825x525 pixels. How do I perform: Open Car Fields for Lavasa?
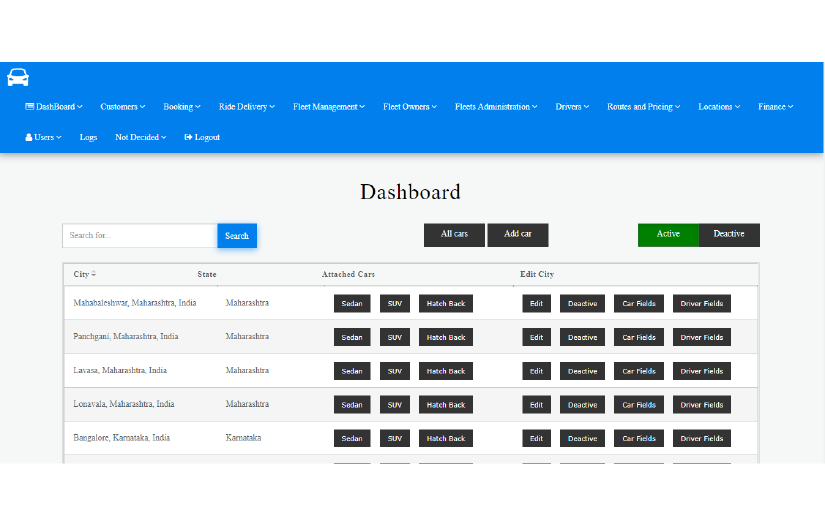pos(639,371)
